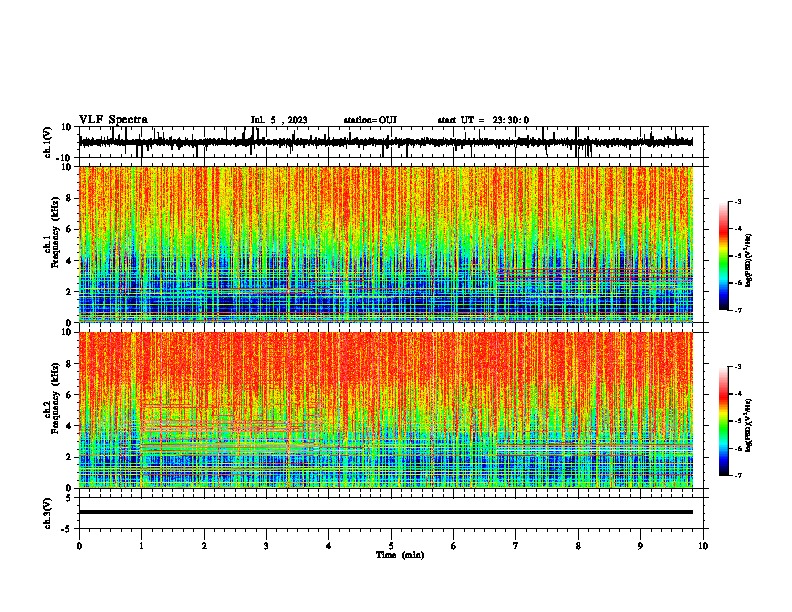Click the upper color scale bar beside ch.1
792x612 pixels.
(x=723, y=256)
